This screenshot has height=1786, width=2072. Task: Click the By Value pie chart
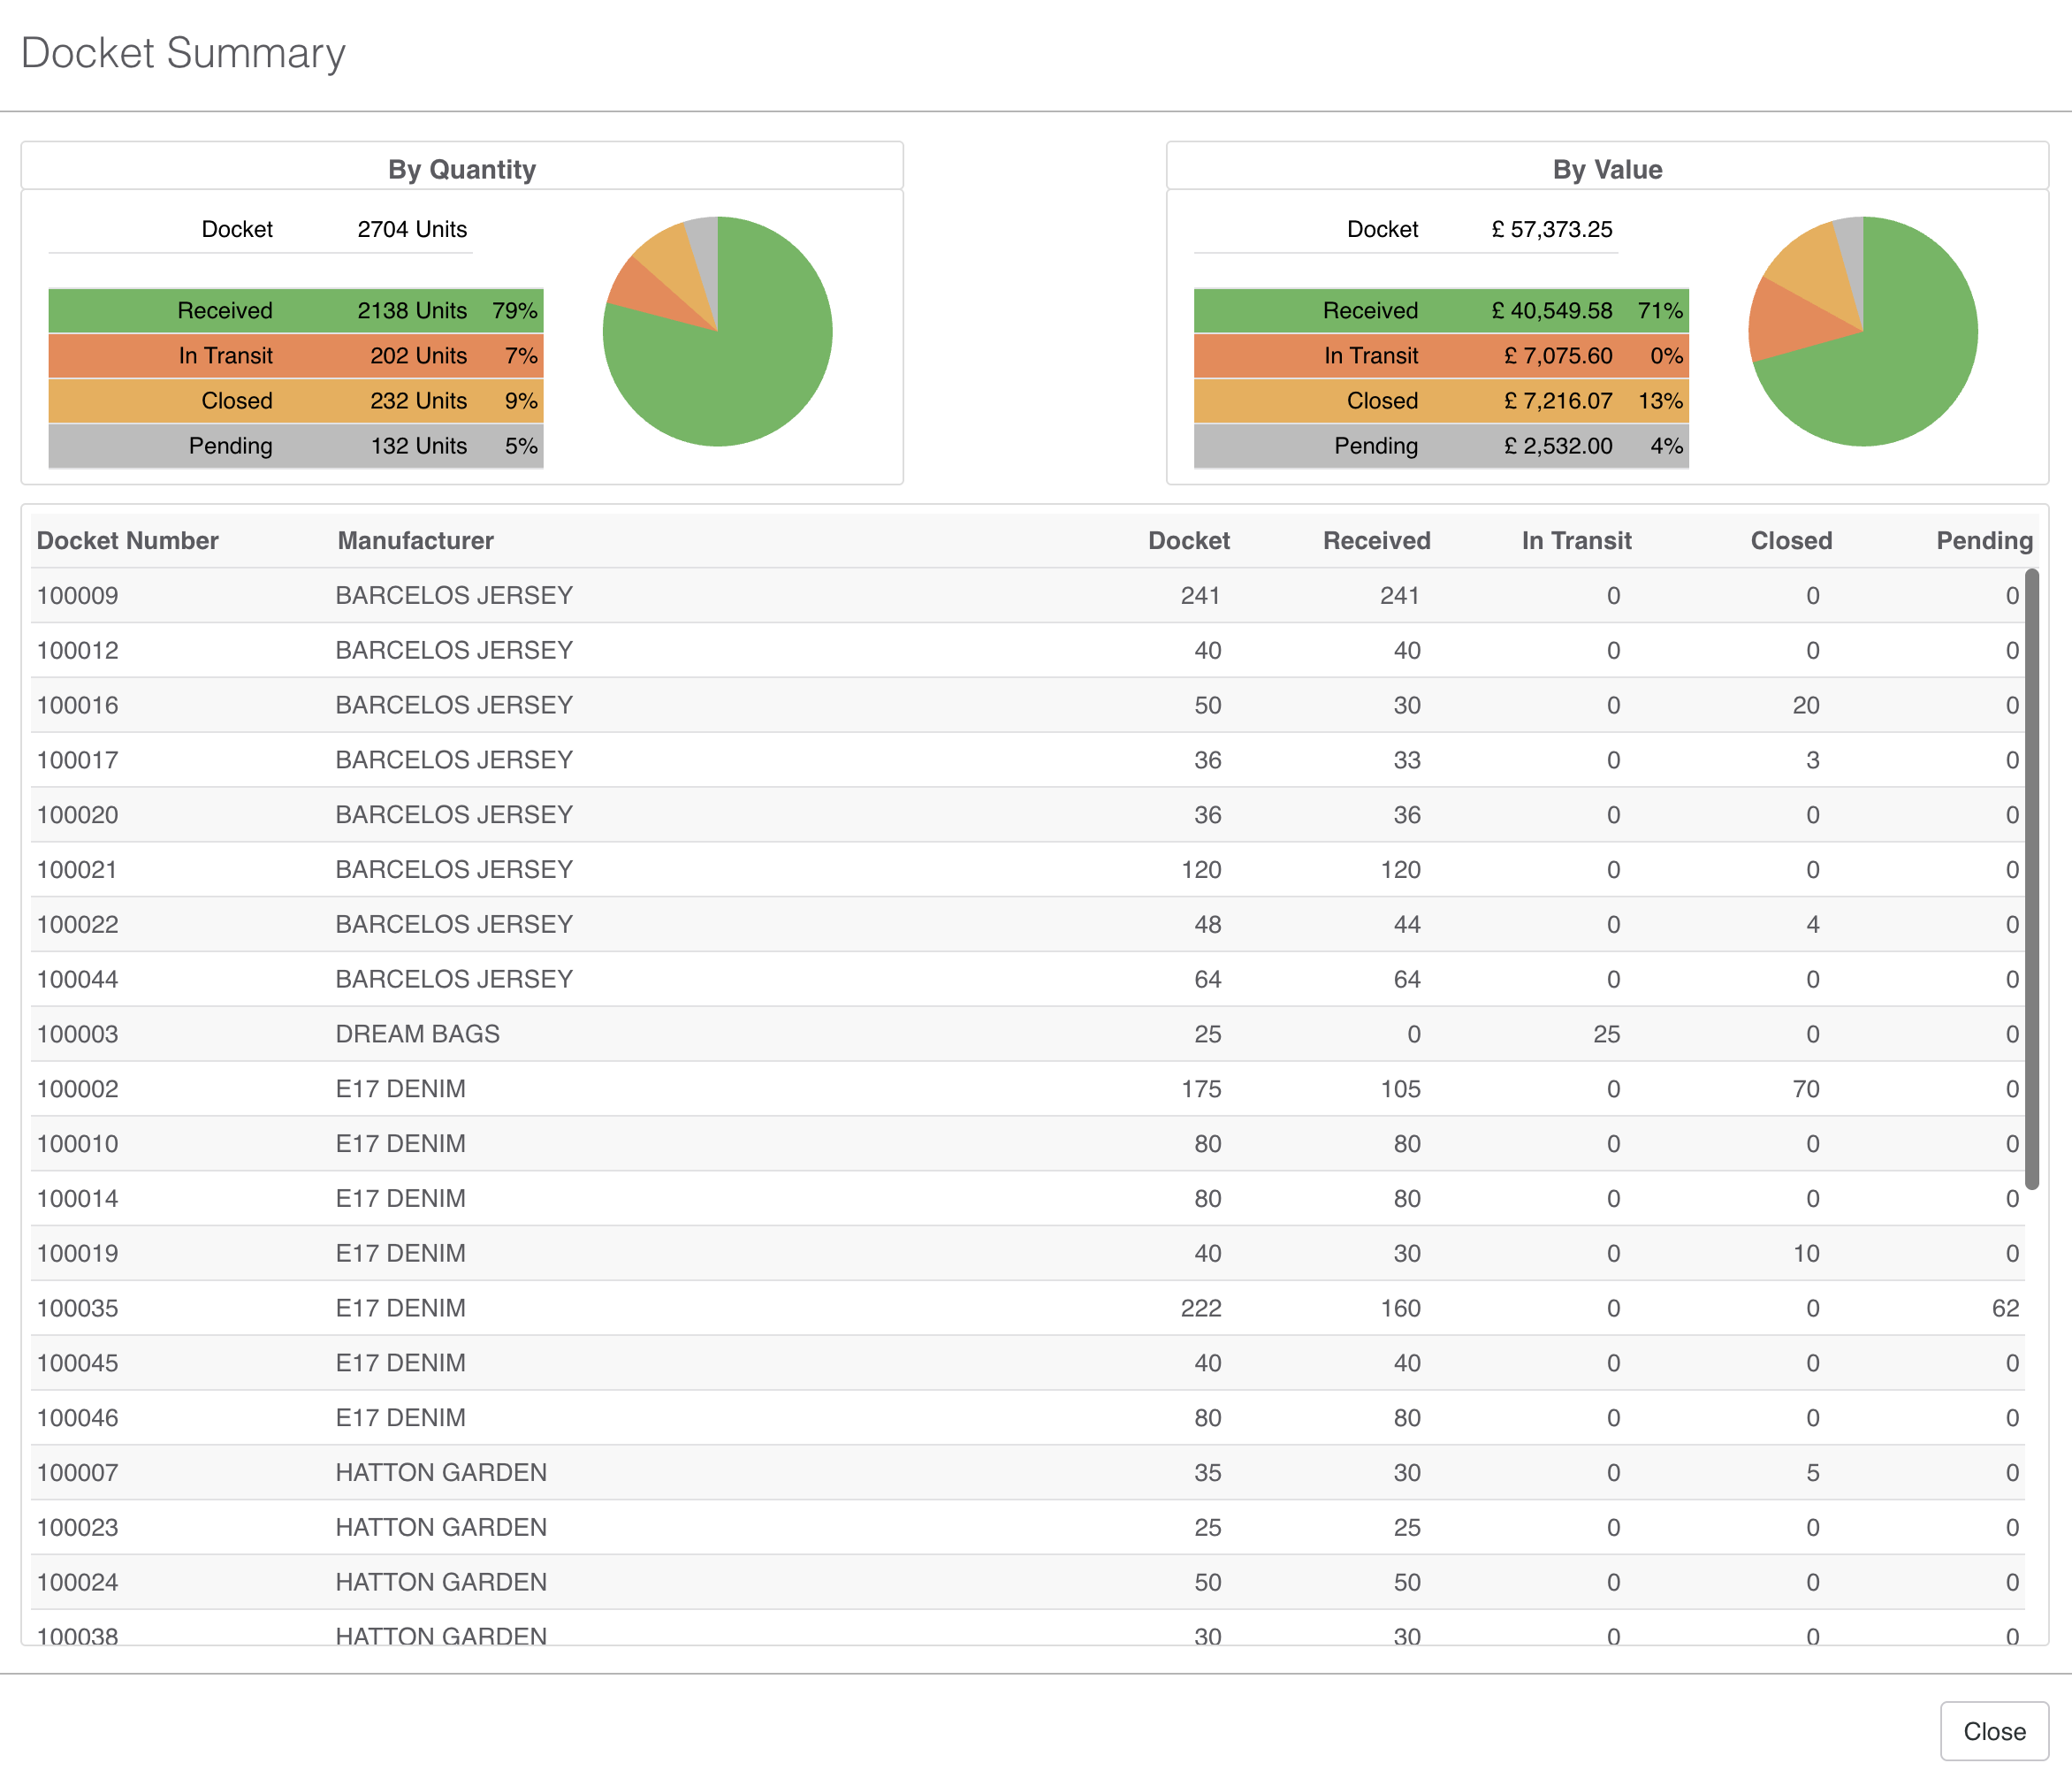[1862, 331]
